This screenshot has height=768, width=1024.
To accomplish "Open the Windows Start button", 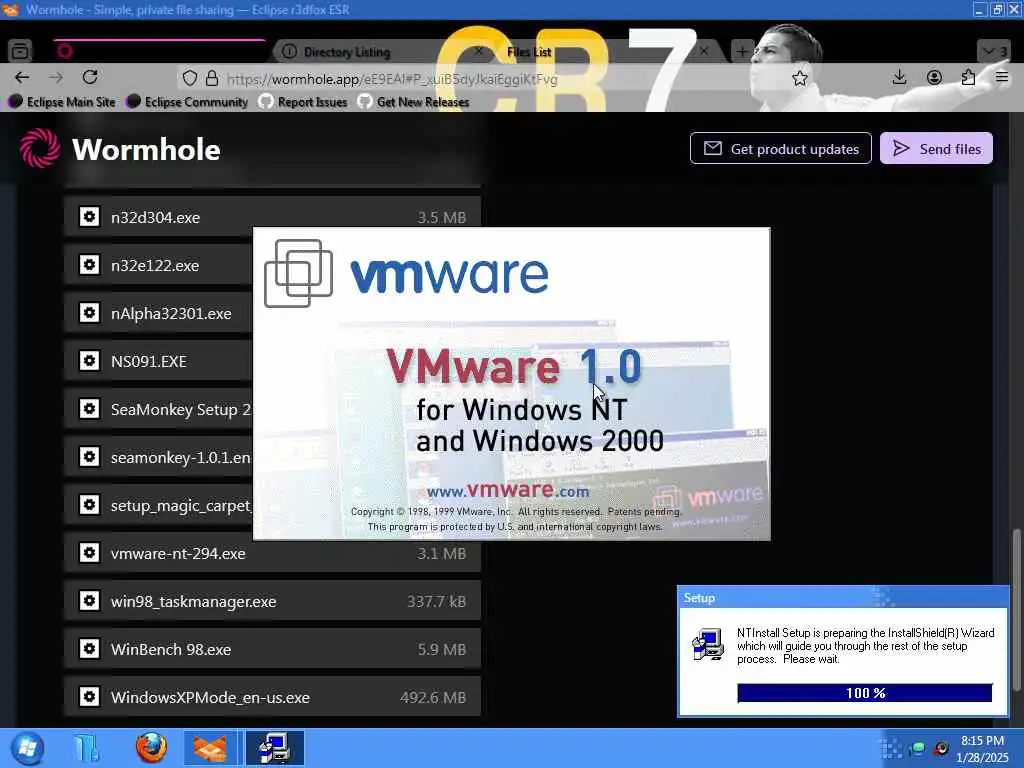I will pos(27,748).
